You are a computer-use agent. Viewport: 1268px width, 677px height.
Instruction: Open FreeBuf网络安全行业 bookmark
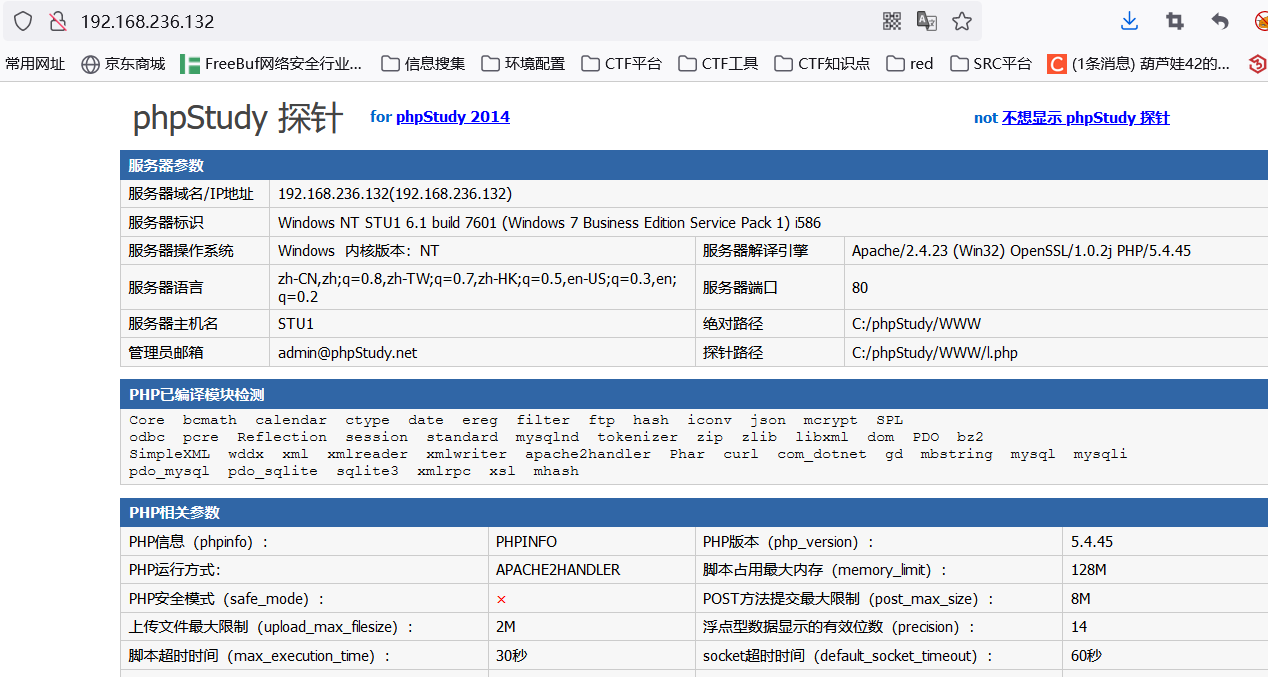271,64
